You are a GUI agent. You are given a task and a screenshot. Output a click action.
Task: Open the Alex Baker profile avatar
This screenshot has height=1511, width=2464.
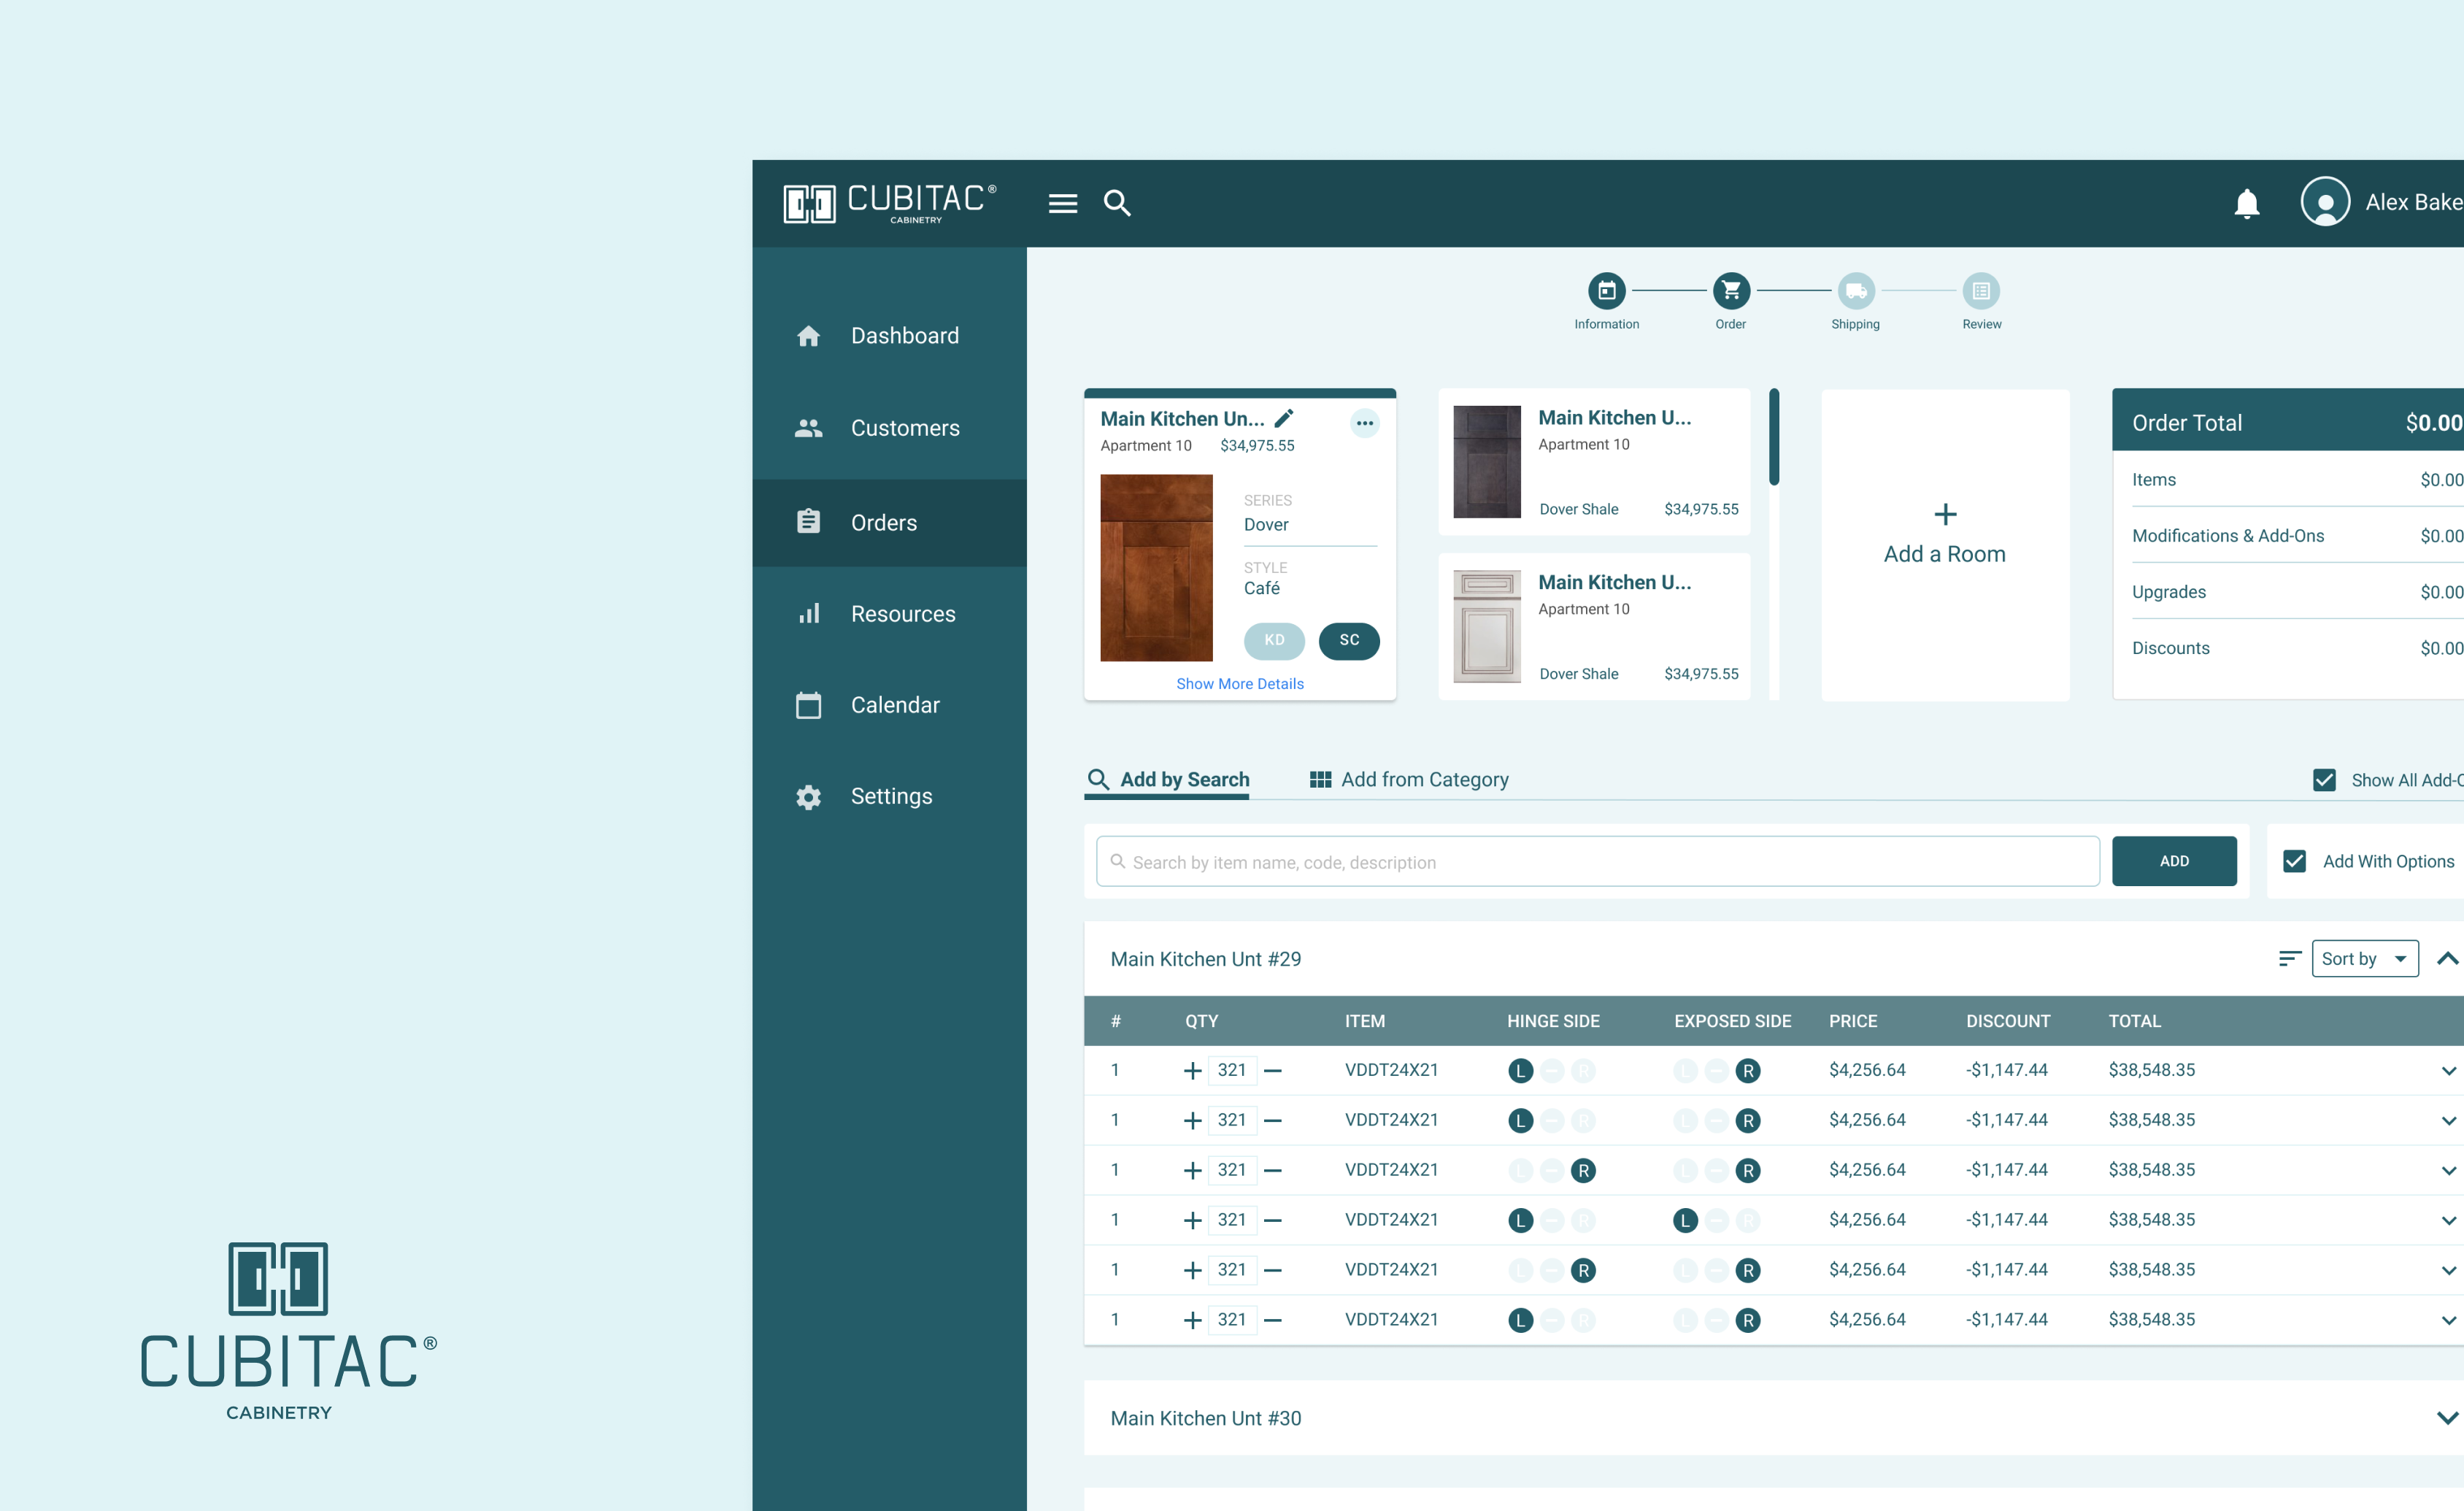(x=2325, y=202)
